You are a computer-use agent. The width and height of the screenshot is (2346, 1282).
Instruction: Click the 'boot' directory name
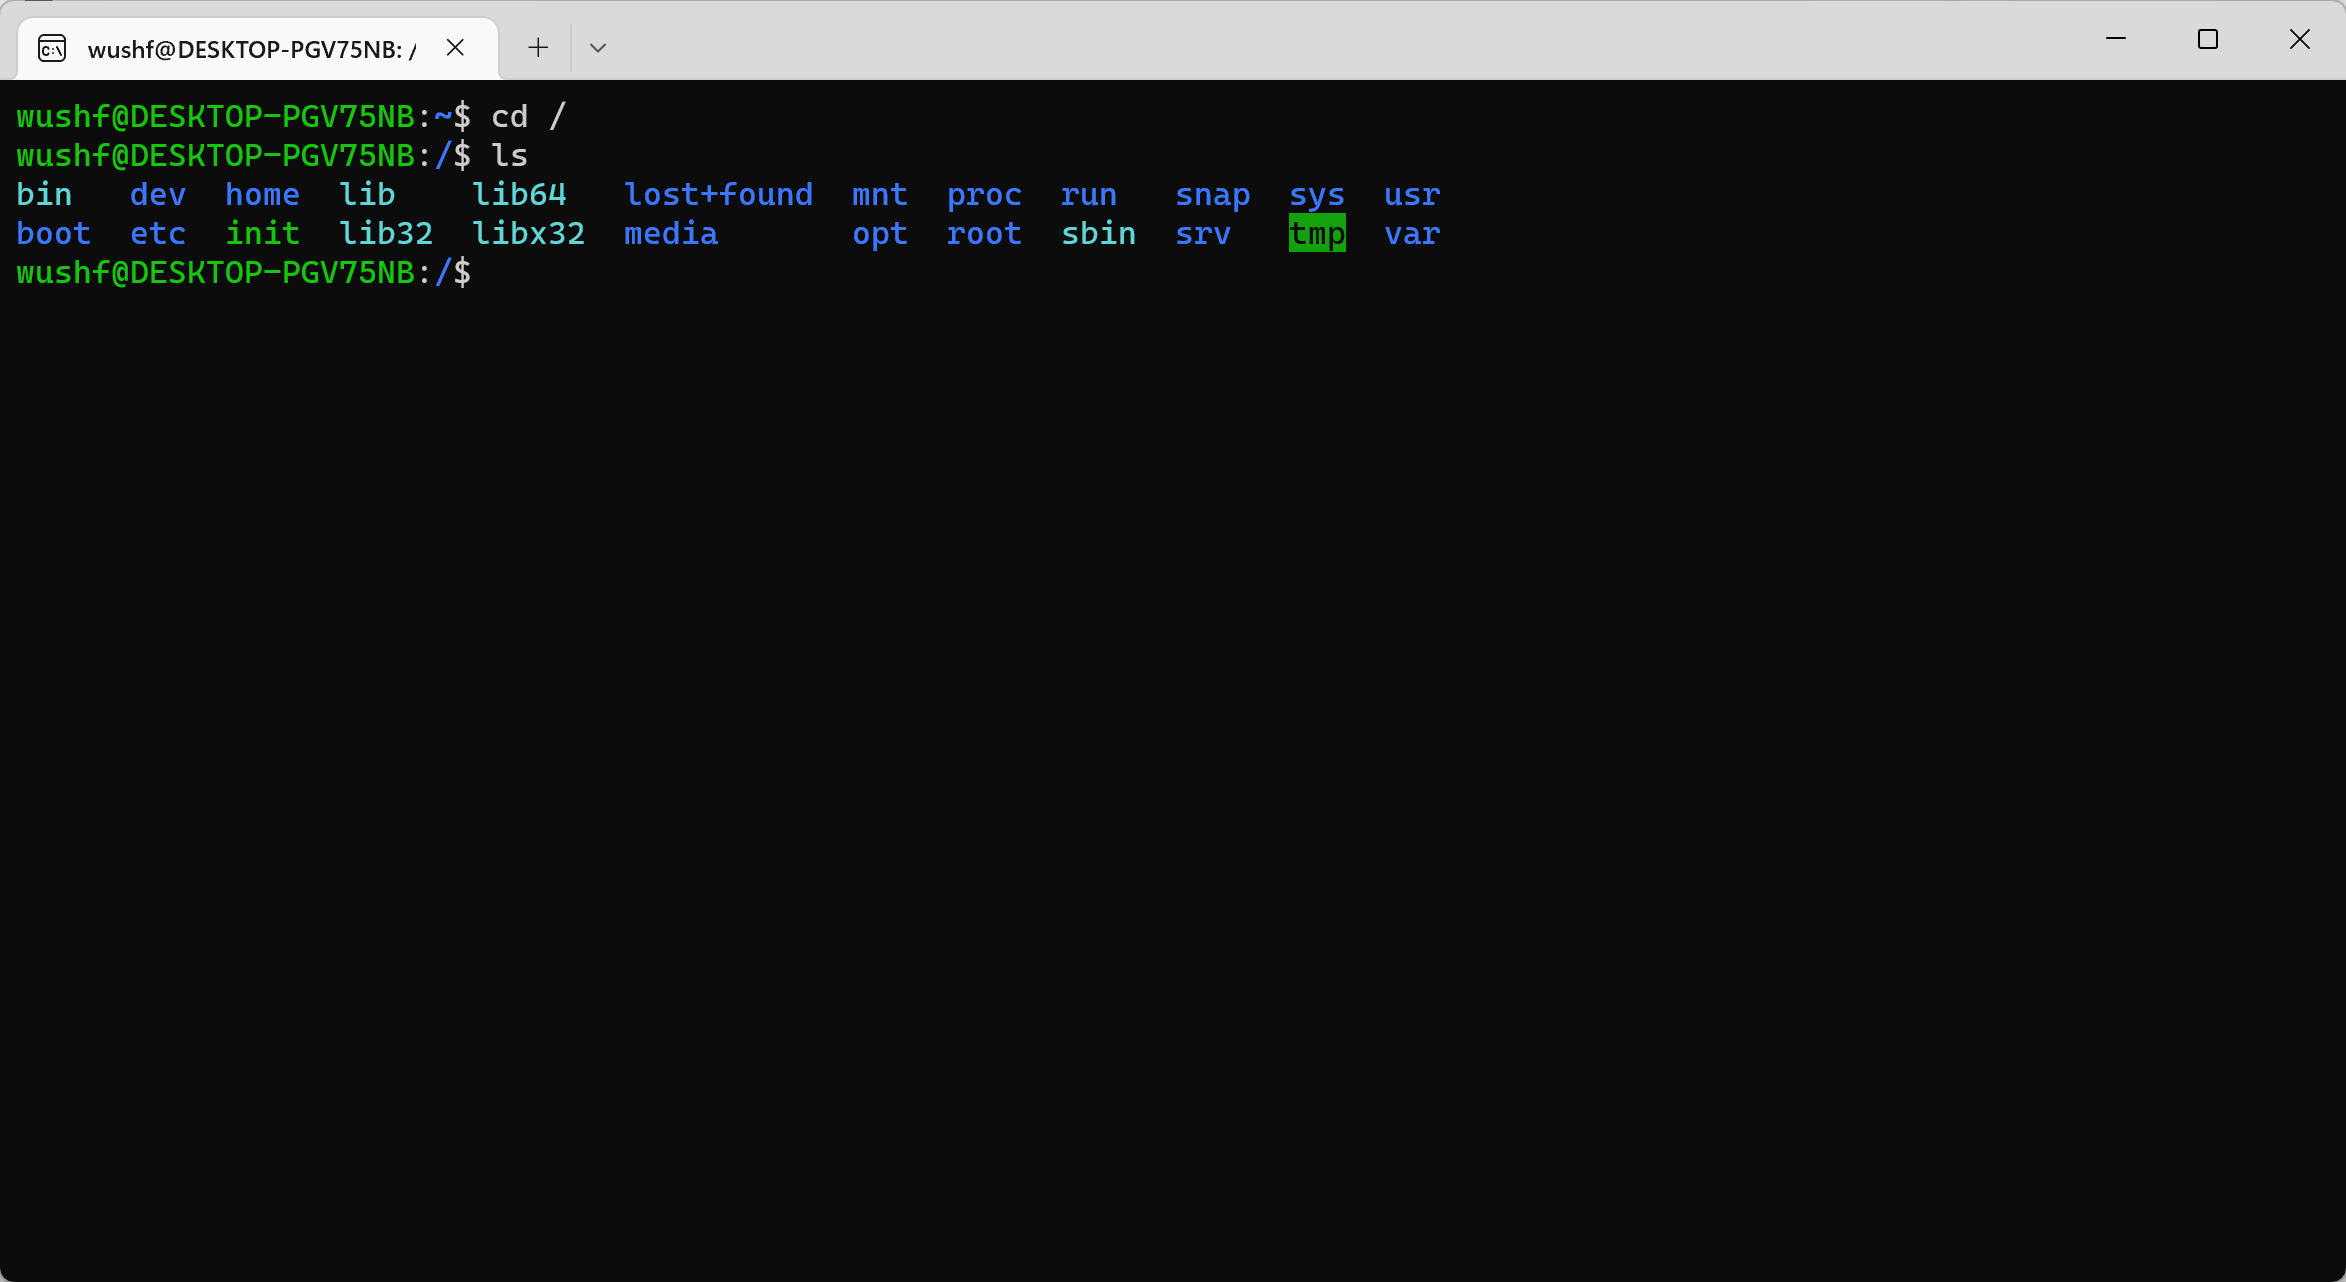[x=54, y=234]
